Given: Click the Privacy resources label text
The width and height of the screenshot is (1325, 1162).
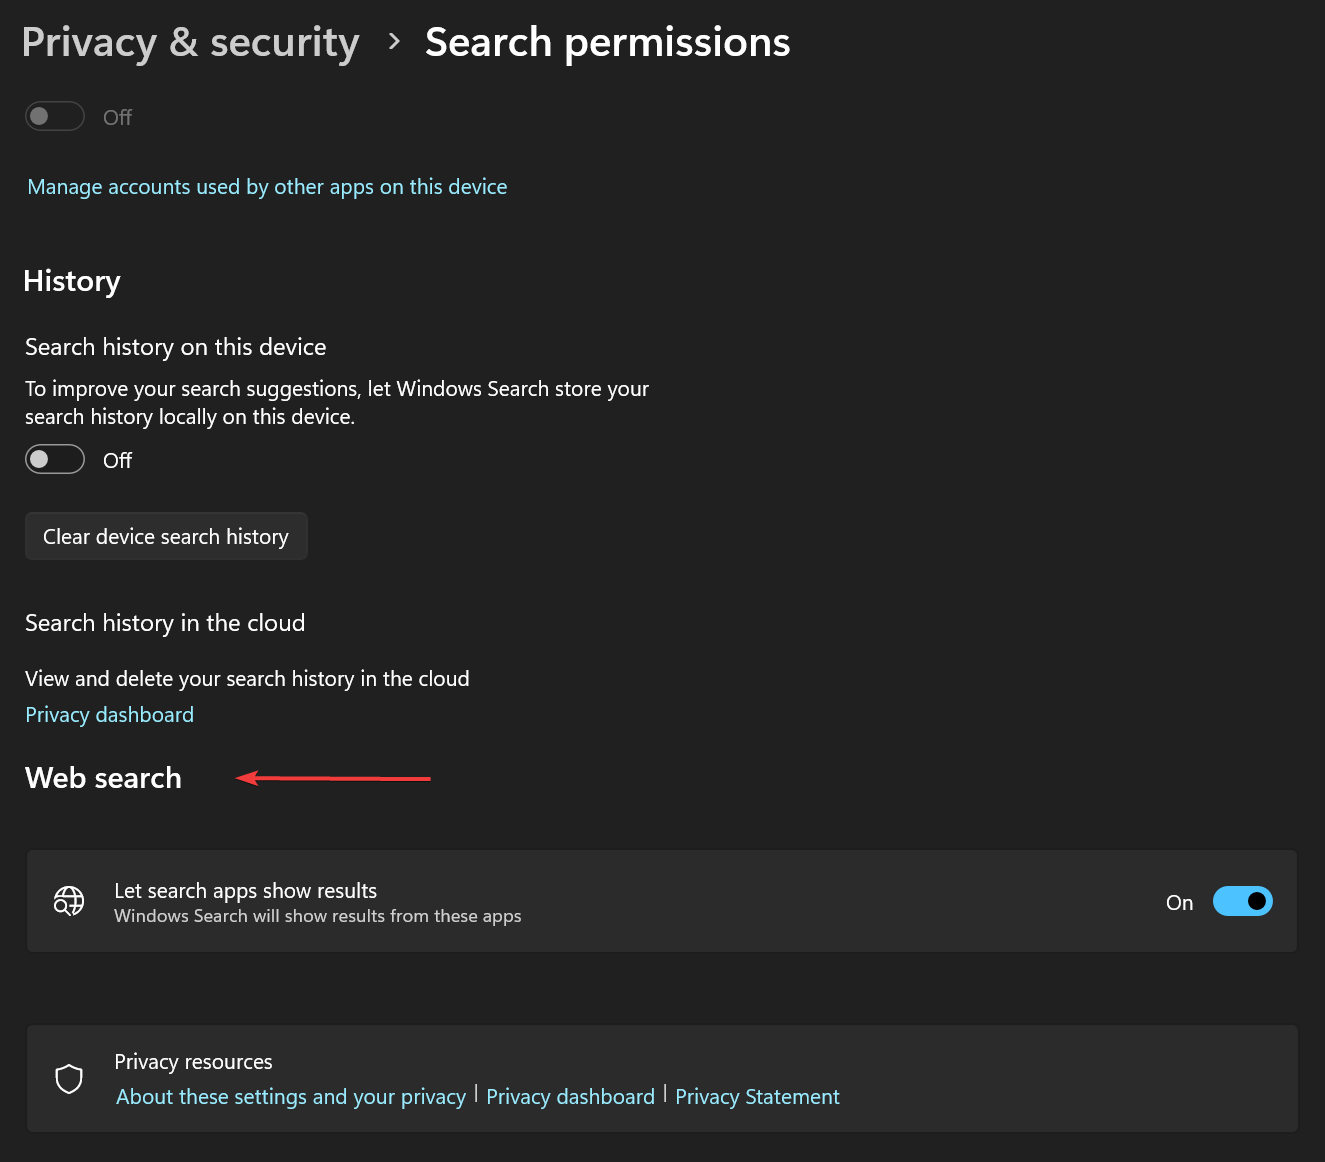Looking at the screenshot, I should tap(193, 1062).
